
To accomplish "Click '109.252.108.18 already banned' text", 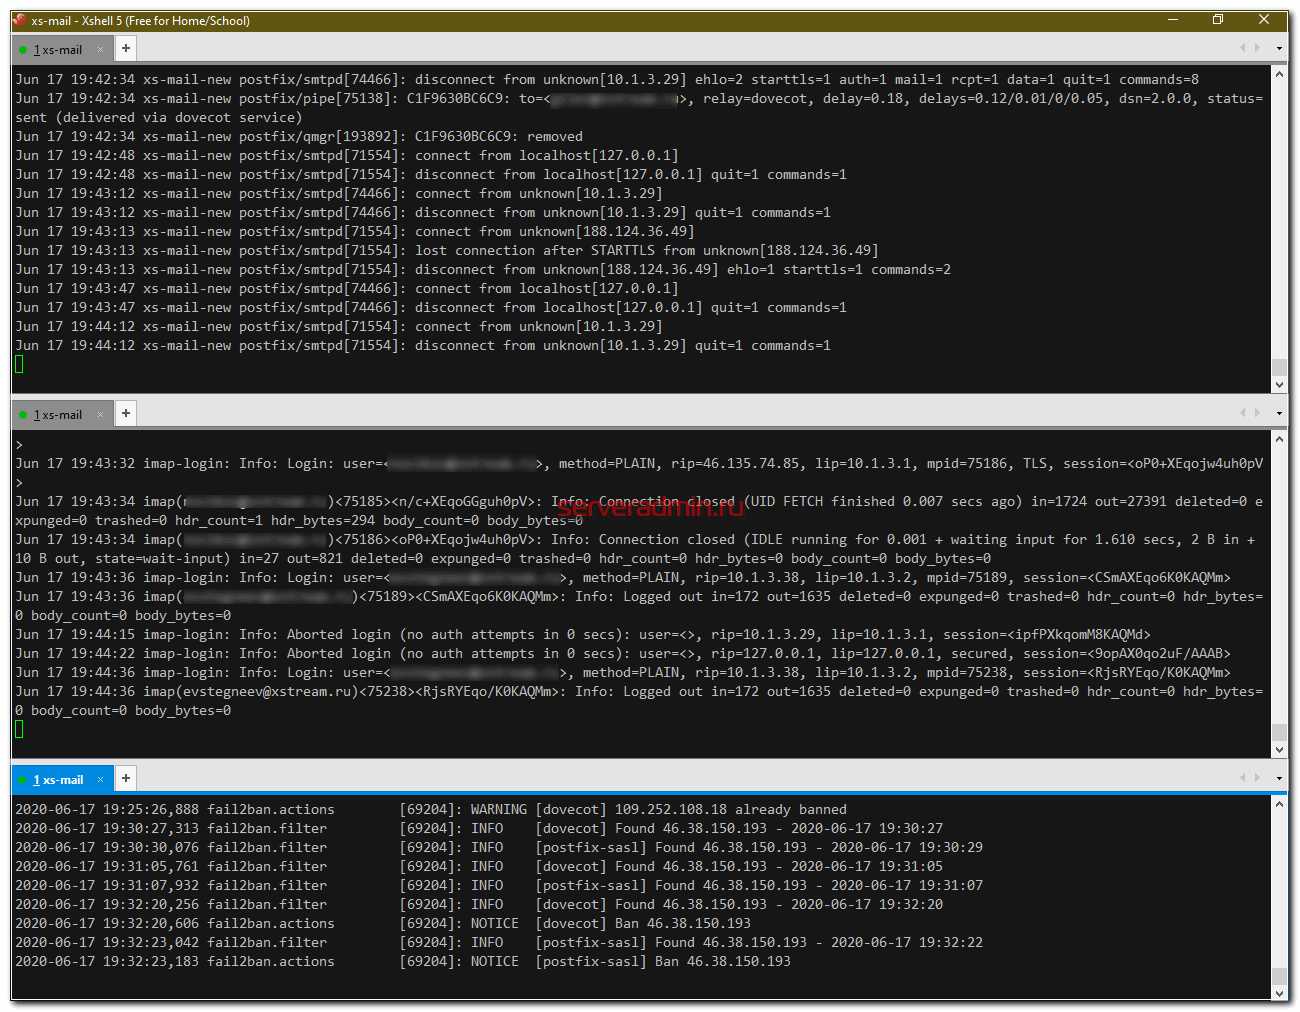I will 731,810.
